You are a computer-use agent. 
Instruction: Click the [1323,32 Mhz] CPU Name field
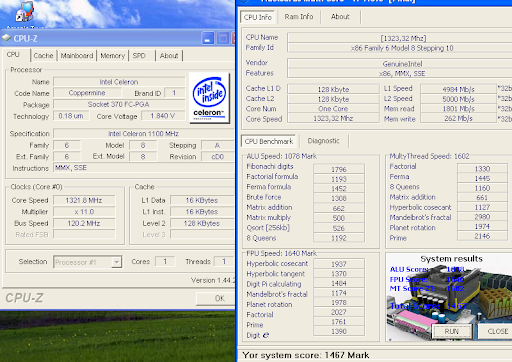coord(400,38)
